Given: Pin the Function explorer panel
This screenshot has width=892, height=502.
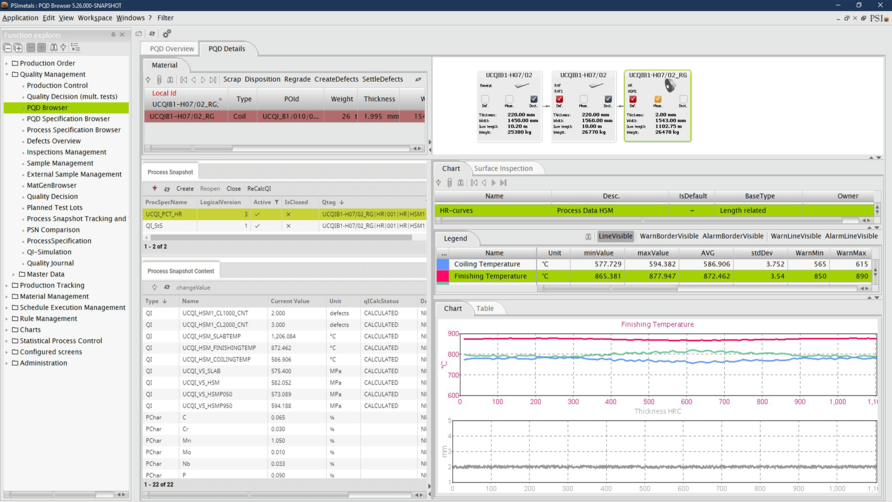Looking at the screenshot, I should (x=113, y=35).
